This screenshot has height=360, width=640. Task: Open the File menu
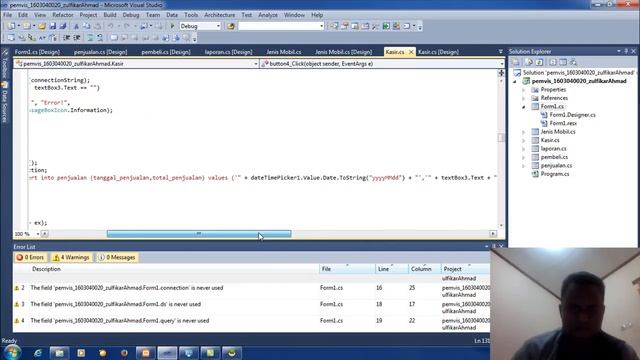(x=8, y=15)
